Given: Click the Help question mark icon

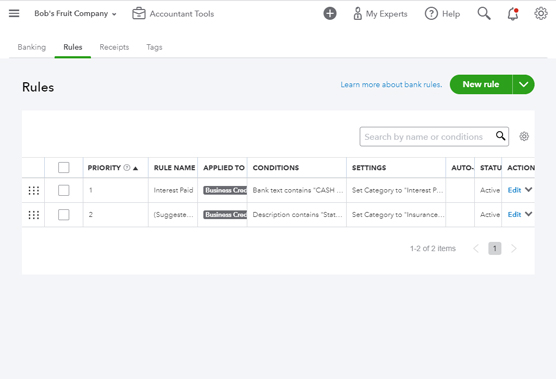Looking at the screenshot, I should tap(431, 13).
